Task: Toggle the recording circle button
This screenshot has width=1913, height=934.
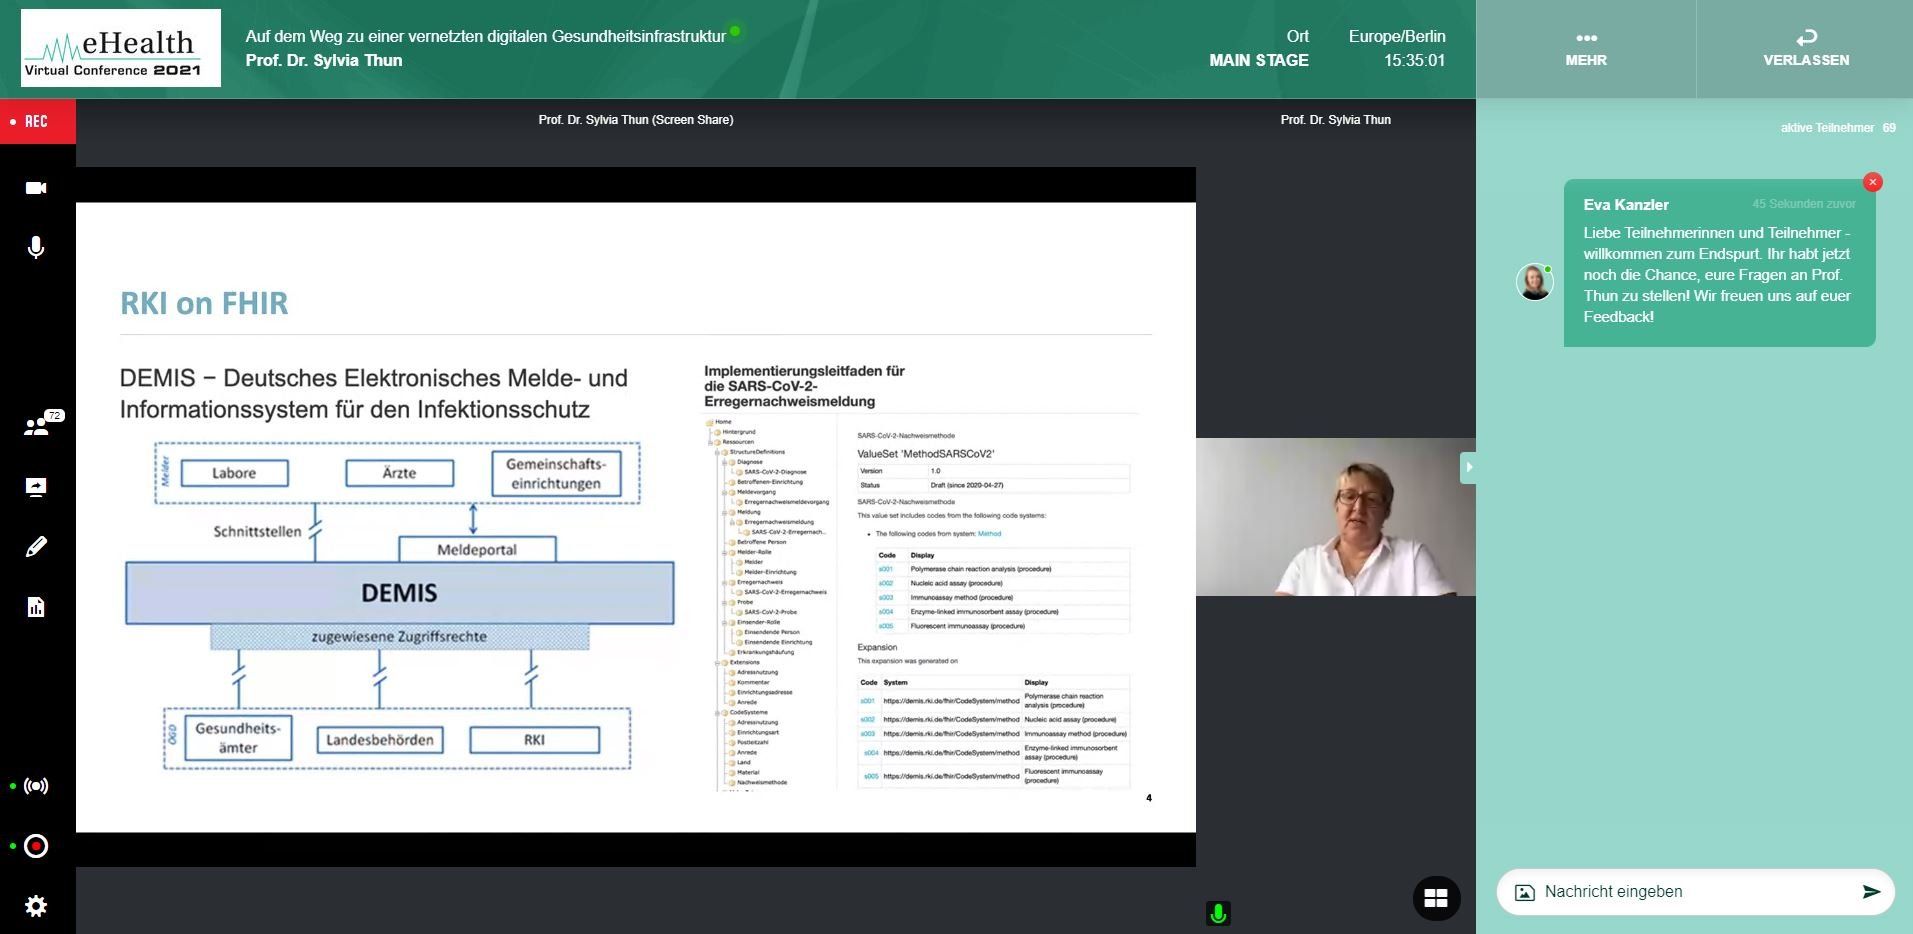Action: pyautogui.click(x=36, y=846)
